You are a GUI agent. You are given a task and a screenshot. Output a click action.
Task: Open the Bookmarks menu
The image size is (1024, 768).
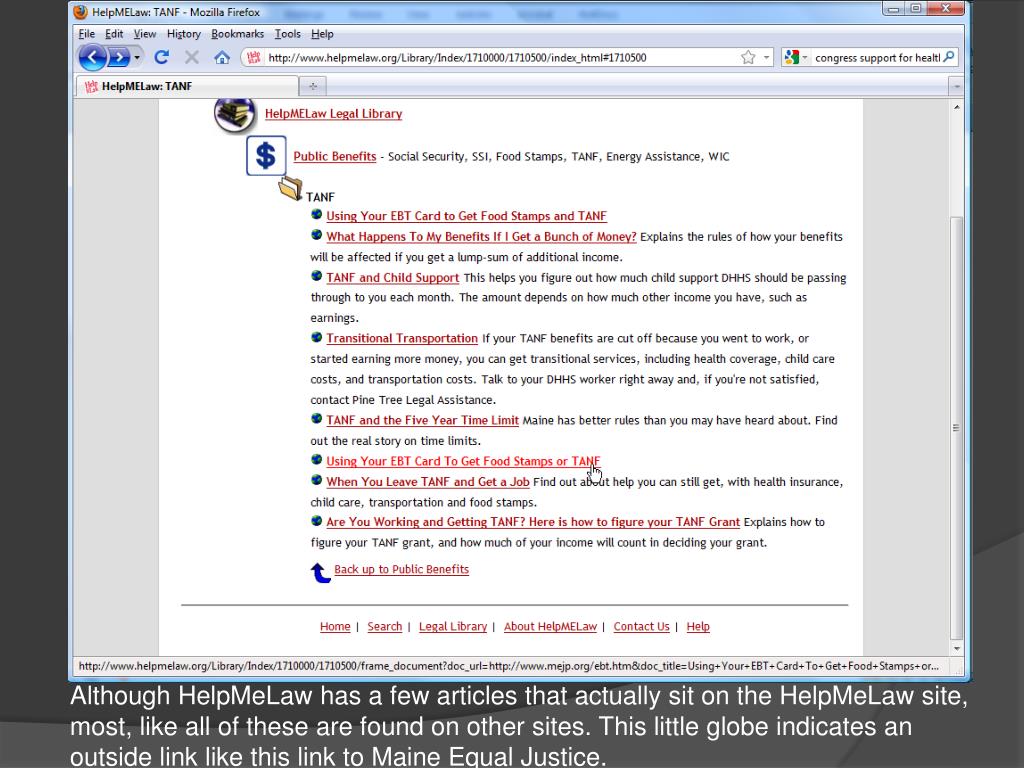click(238, 34)
